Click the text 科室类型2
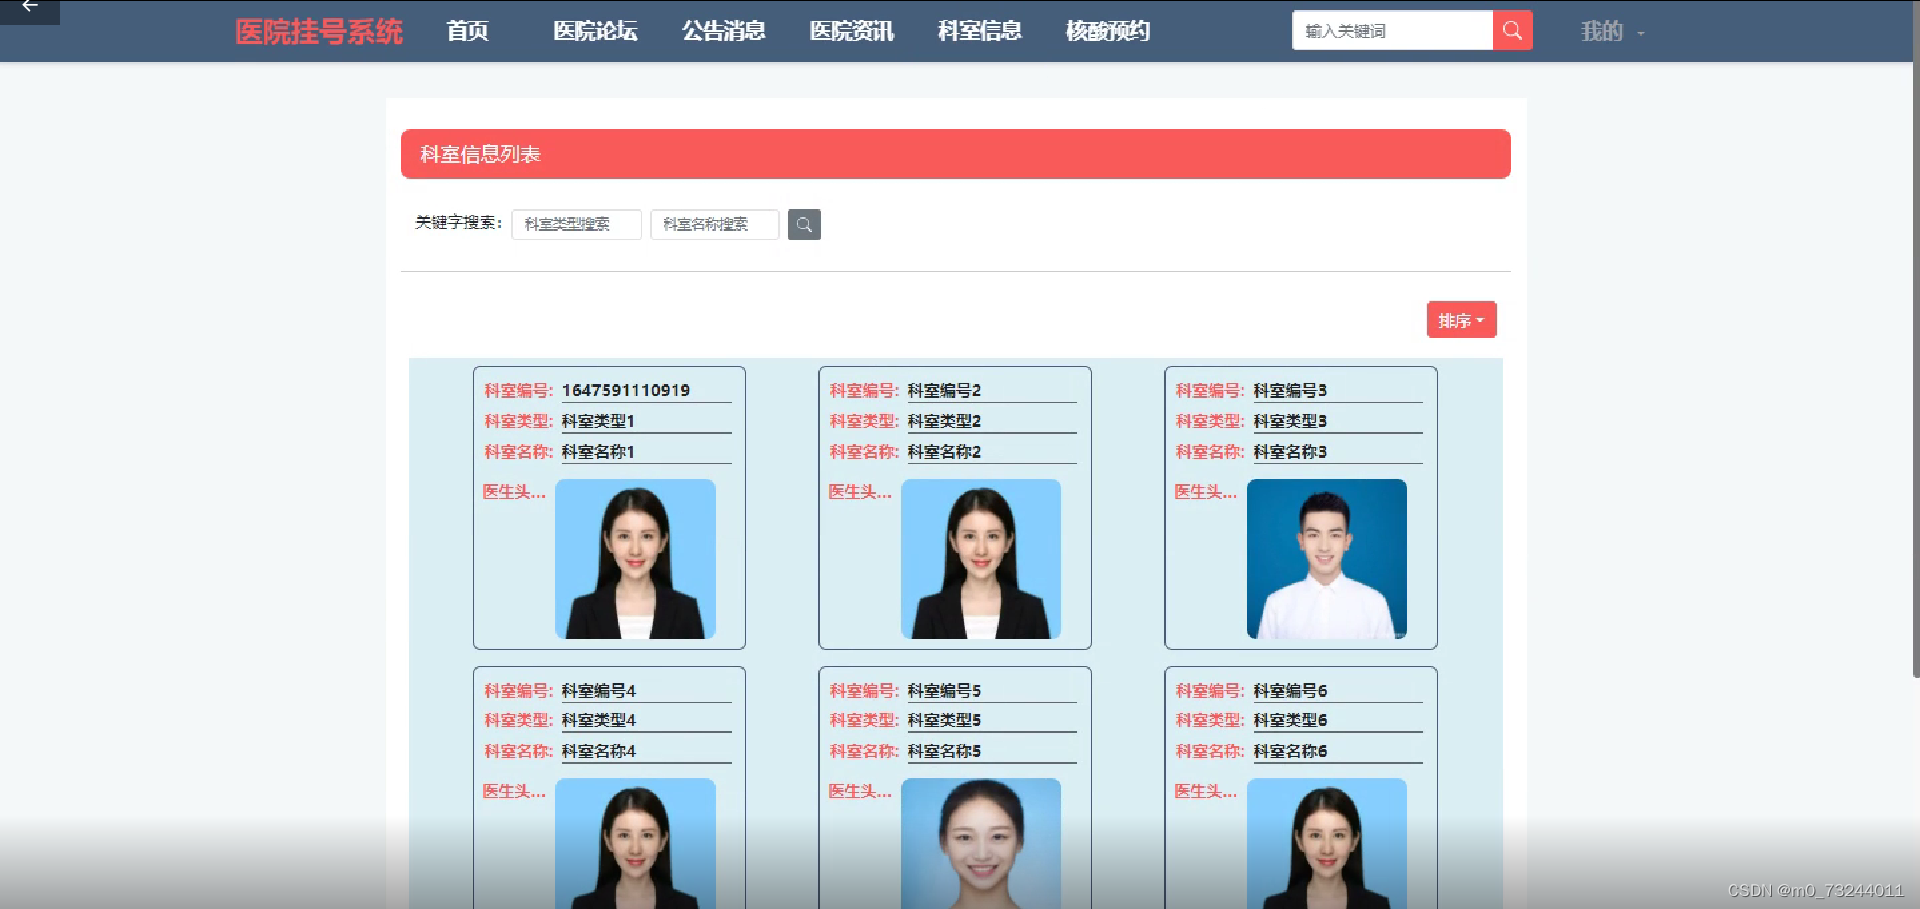The width and height of the screenshot is (1920, 909). [x=944, y=421]
